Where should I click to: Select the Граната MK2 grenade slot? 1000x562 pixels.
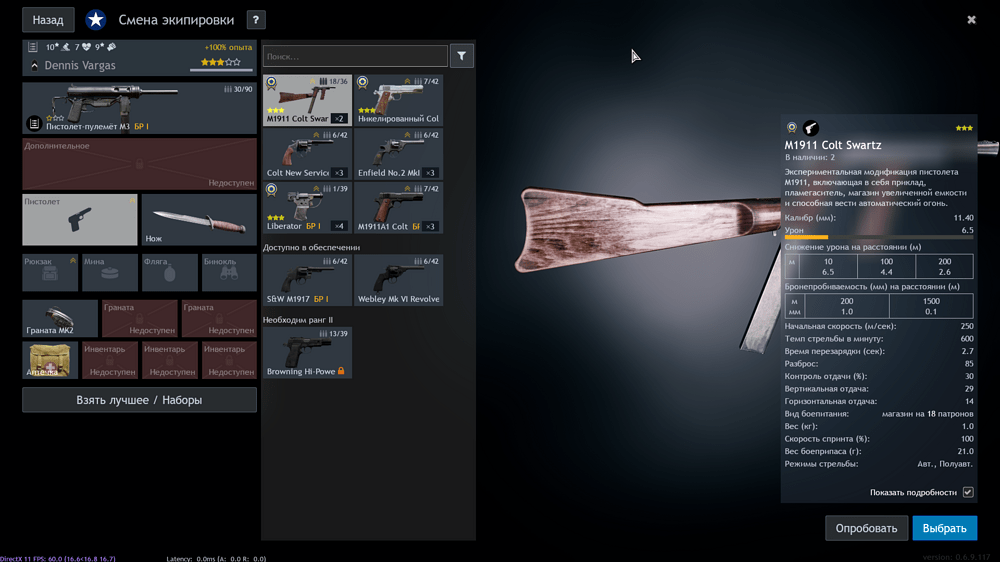(x=60, y=318)
